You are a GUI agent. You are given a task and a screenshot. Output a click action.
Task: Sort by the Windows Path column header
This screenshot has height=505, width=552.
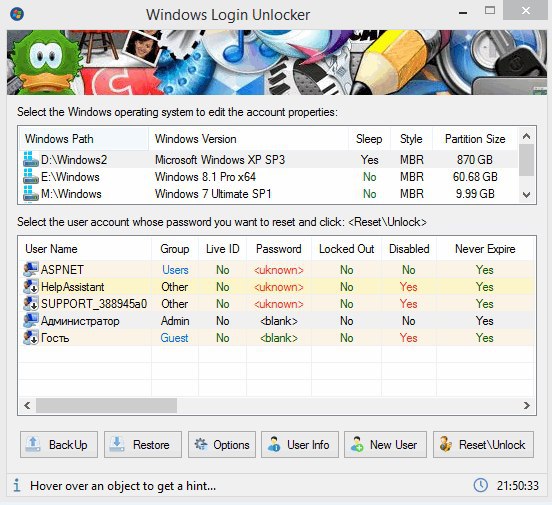coord(83,139)
